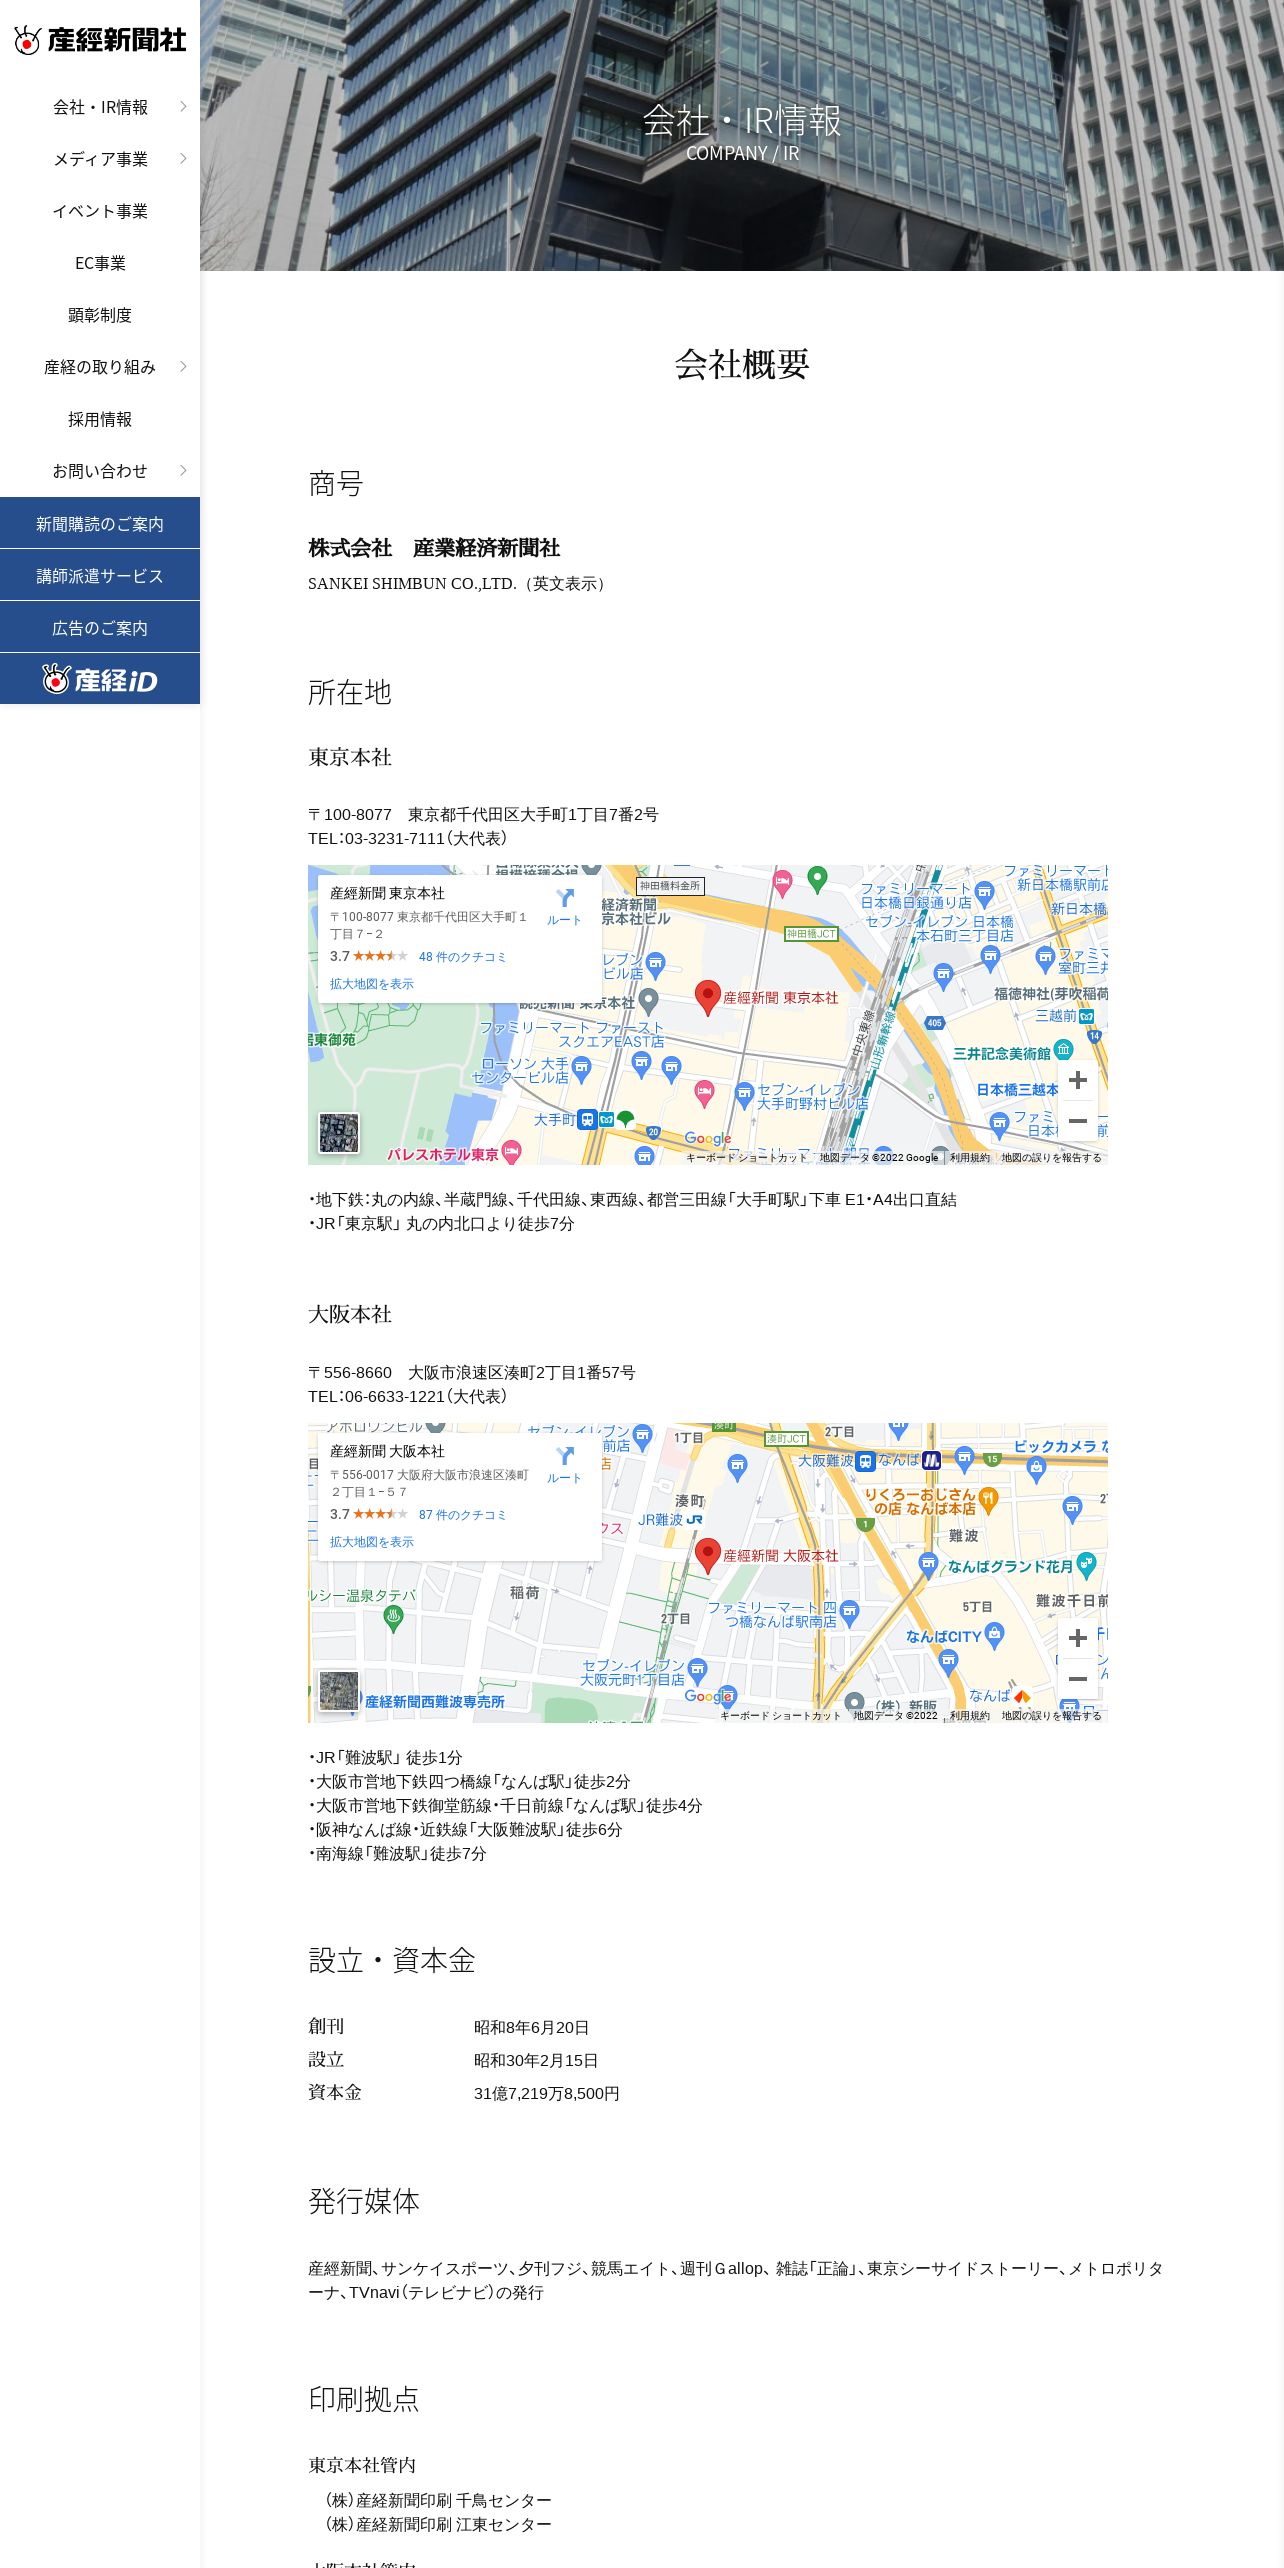Click green marker near 神田橋料金所
Screen dimensions: 1284x2568
tap(817, 878)
